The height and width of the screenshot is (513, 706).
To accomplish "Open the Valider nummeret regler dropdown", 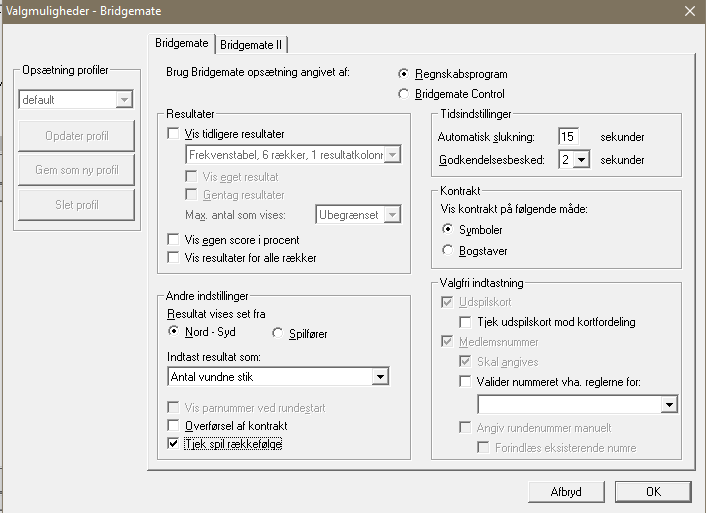I will coord(669,404).
